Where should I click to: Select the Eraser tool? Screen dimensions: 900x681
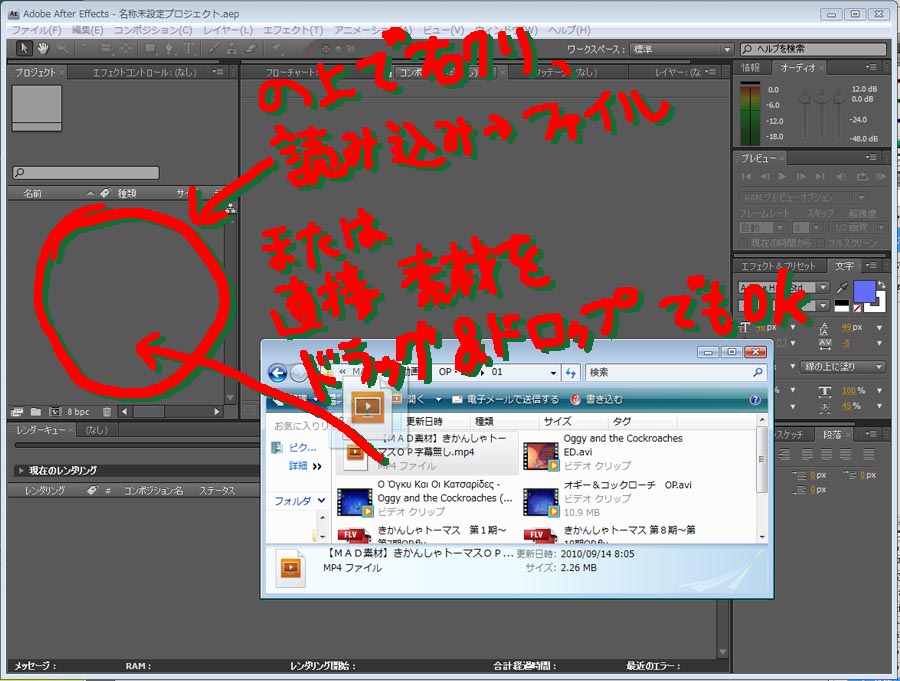251,49
